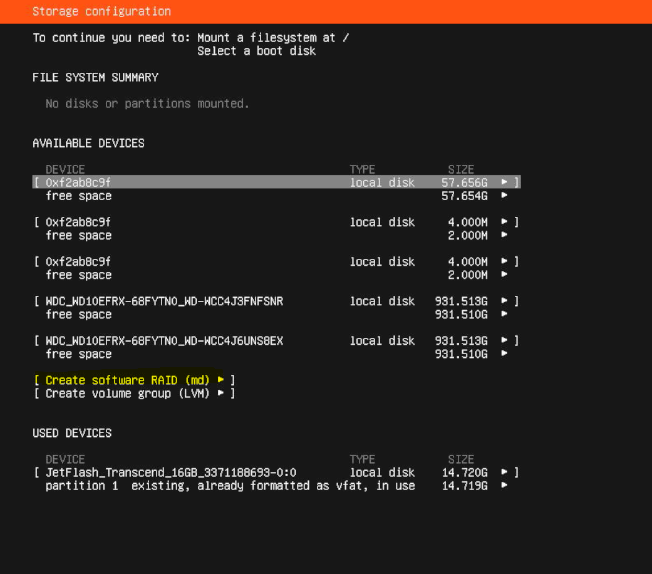The image size is (652, 574).
Task: Click the 931.510G arrow under WCC4J3FNFSNR
Action: 505,314
